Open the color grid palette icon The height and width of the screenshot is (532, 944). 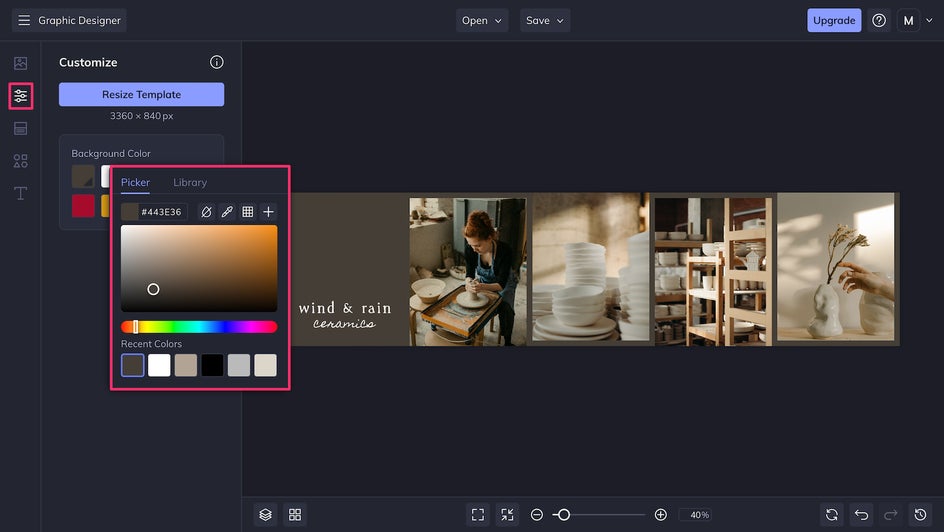247,212
